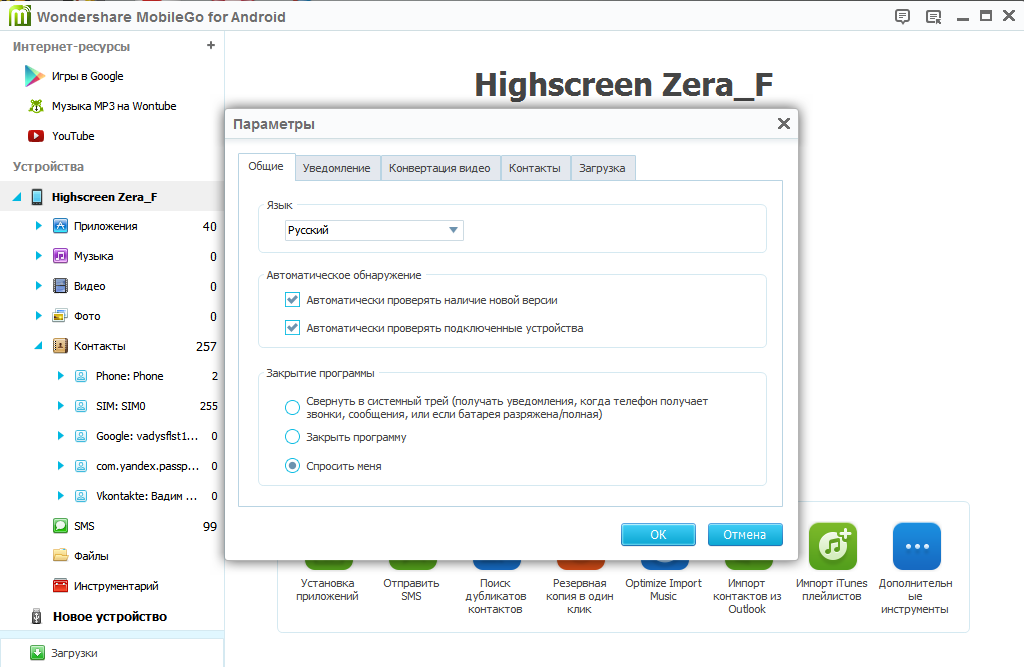Click the Wontube MP3 music icon
Image resolution: width=1024 pixels, height=667 pixels.
click(x=36, y=106)
